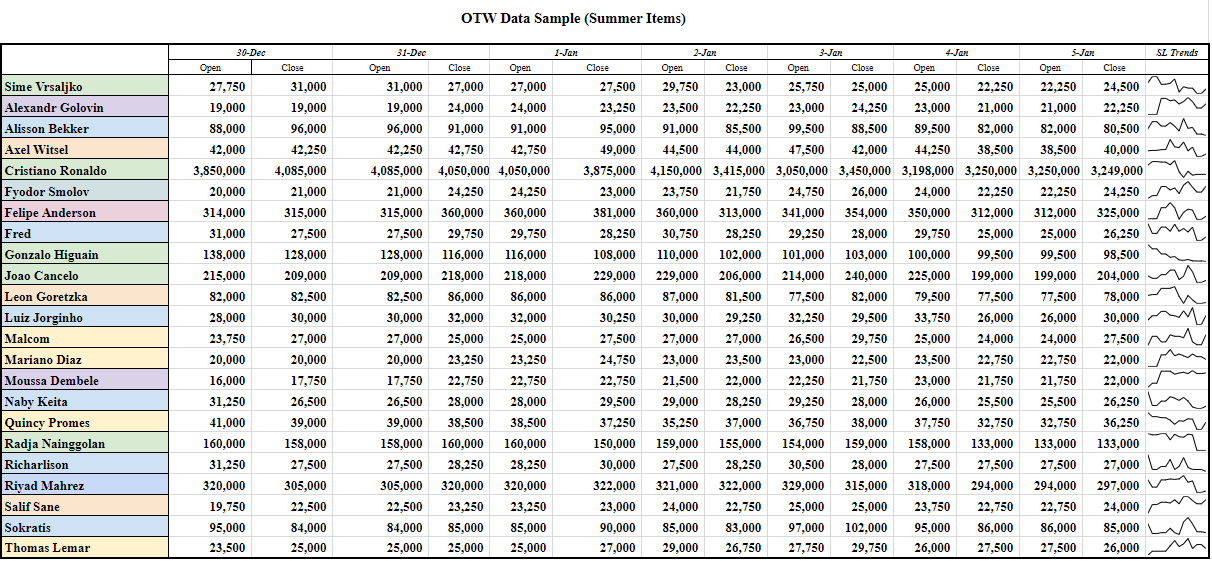1212x561 pixels.
Task: Click the Radja Nainggolan trend sparkline
Action: click(x=1177, y=444)
